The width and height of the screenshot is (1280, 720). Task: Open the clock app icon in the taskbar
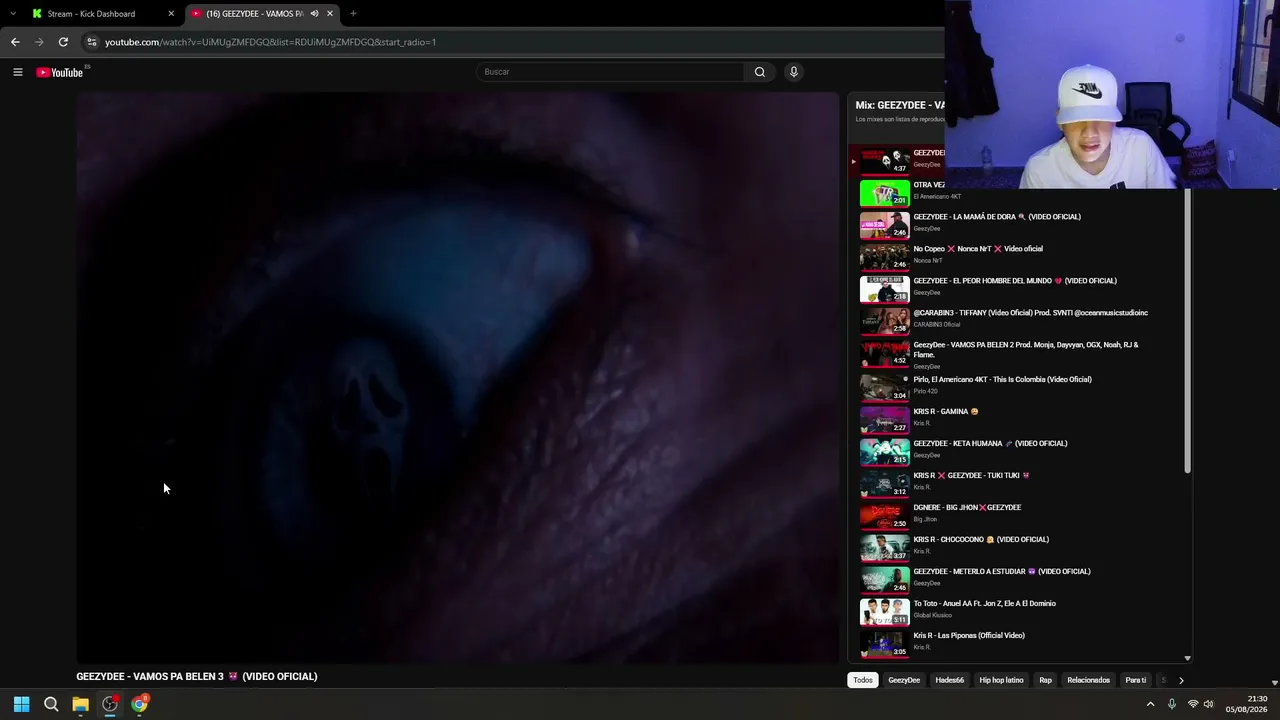click(x=110, y=704)
